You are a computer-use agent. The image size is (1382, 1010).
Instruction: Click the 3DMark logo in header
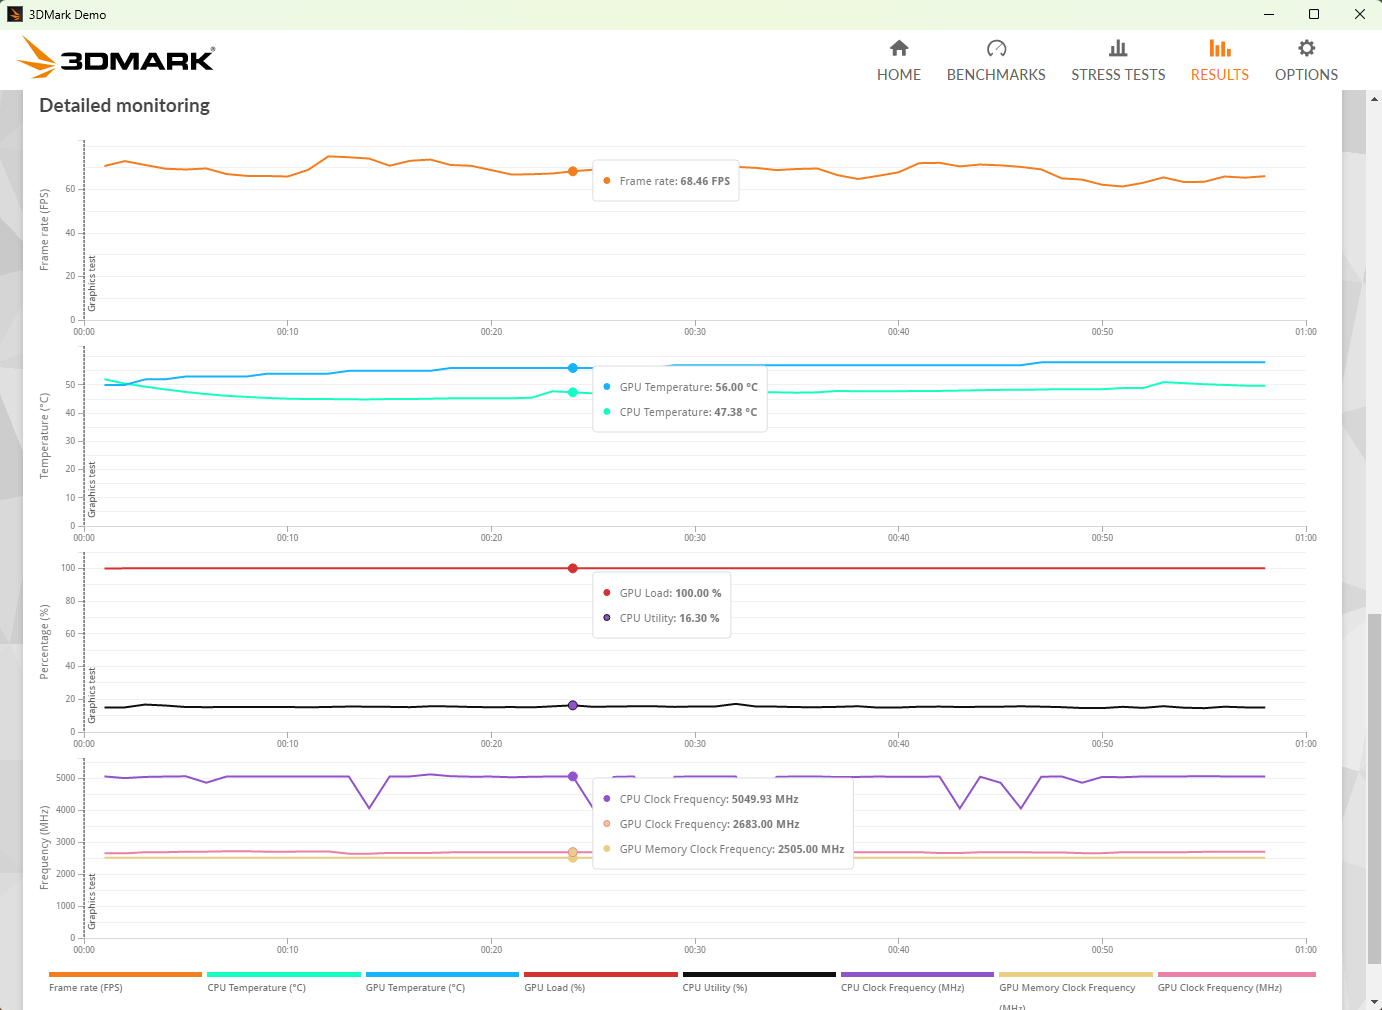click(116, 58)
